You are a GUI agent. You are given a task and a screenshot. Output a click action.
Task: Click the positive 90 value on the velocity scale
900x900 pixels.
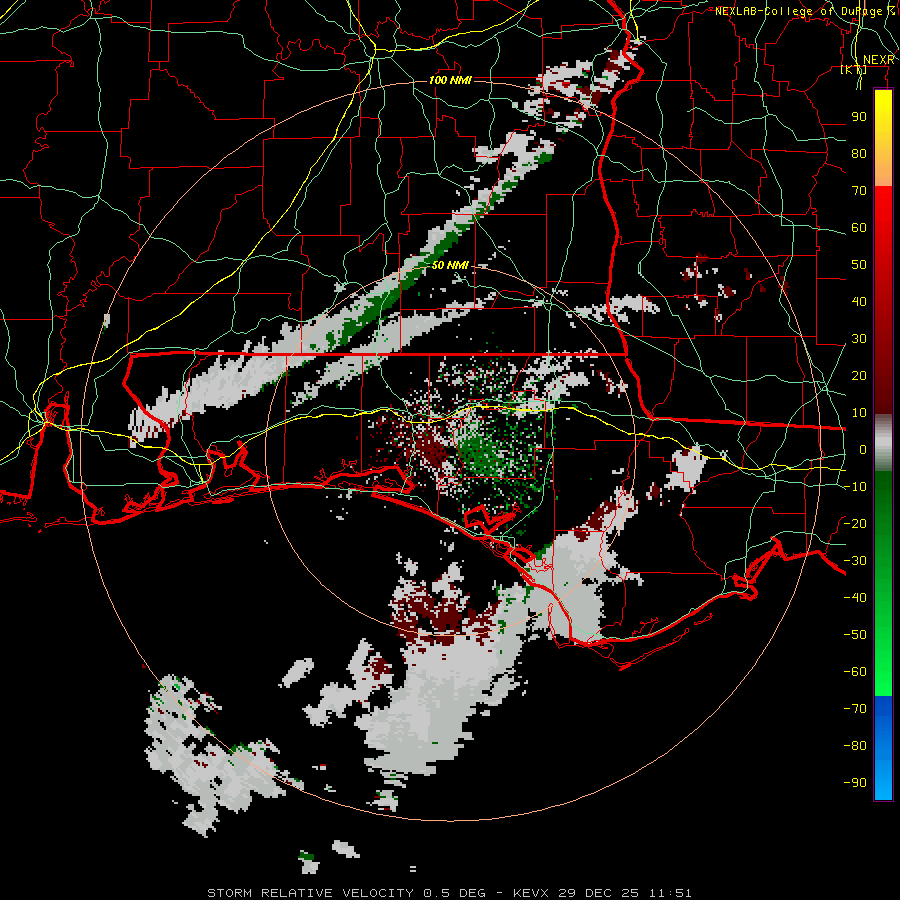coord(859,117)
